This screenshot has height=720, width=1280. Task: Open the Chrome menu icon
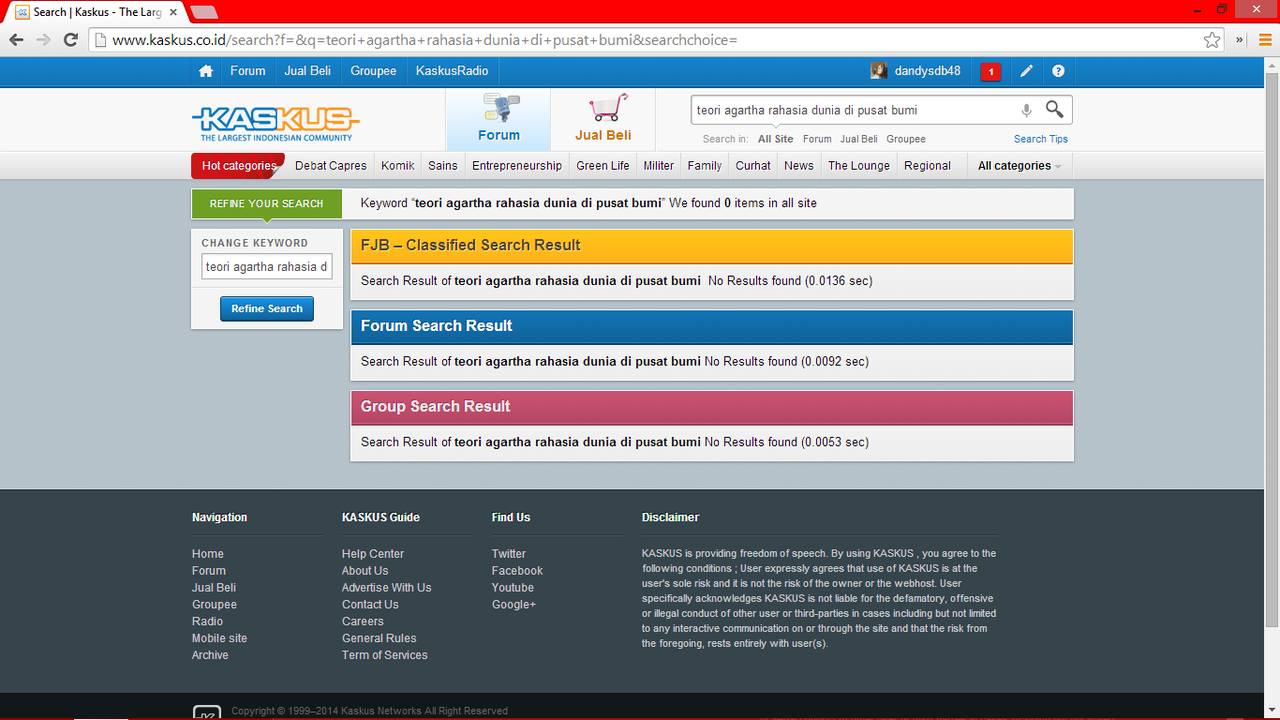(x=1265, y=40)
